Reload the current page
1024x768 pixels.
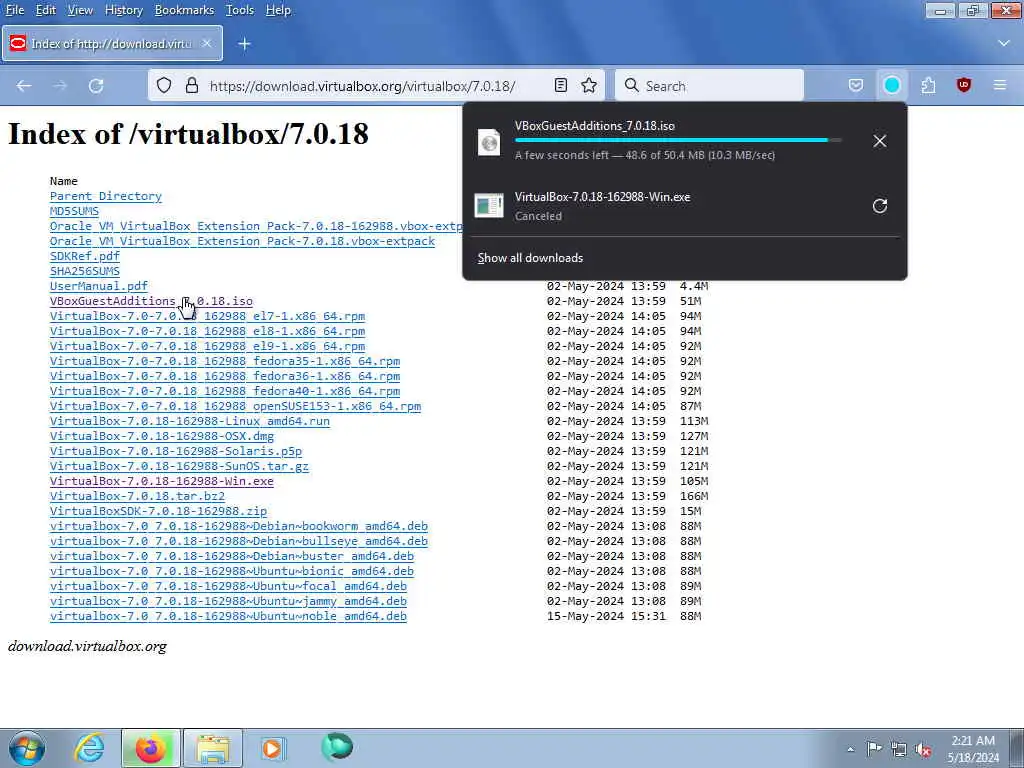pyautogui.click(x=96, y=86)
